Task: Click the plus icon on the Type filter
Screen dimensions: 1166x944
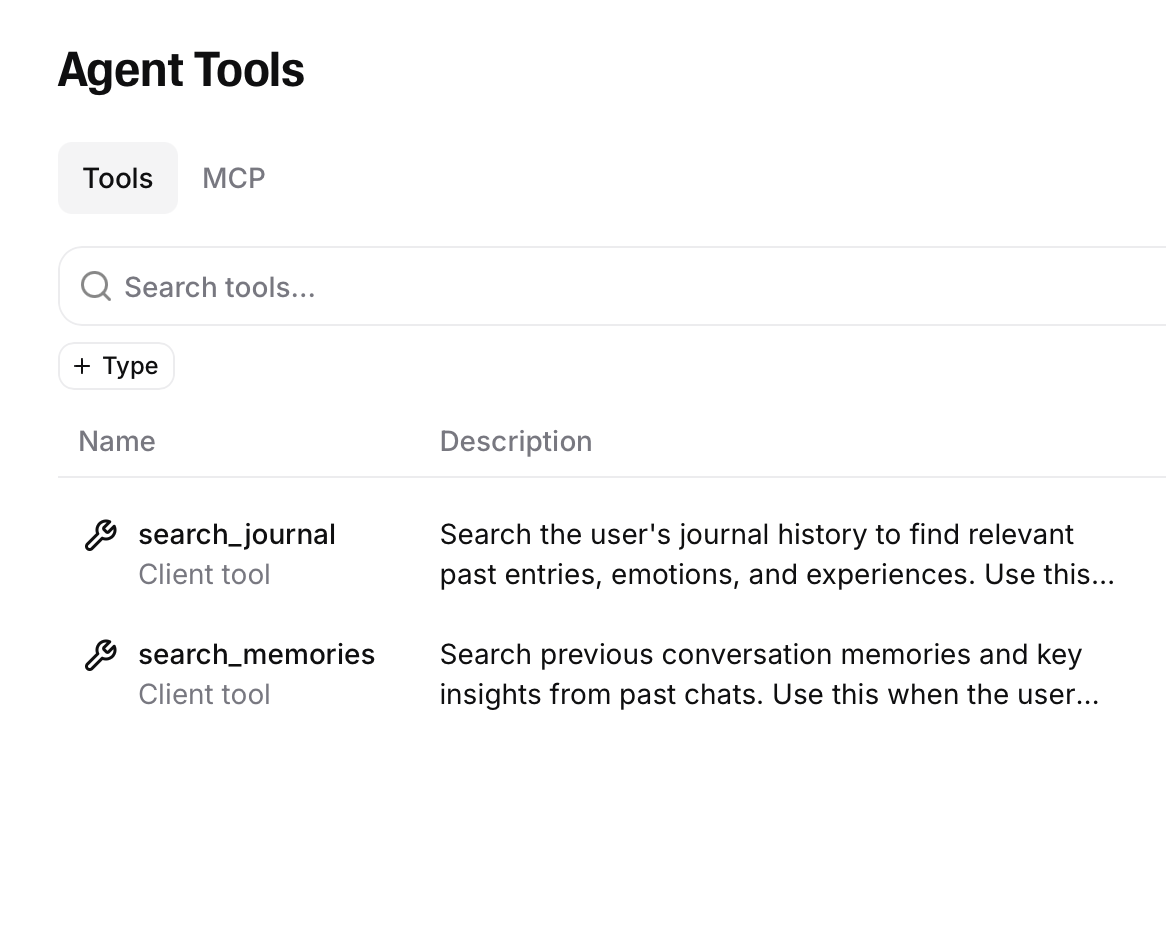Action: coord(83,366)
